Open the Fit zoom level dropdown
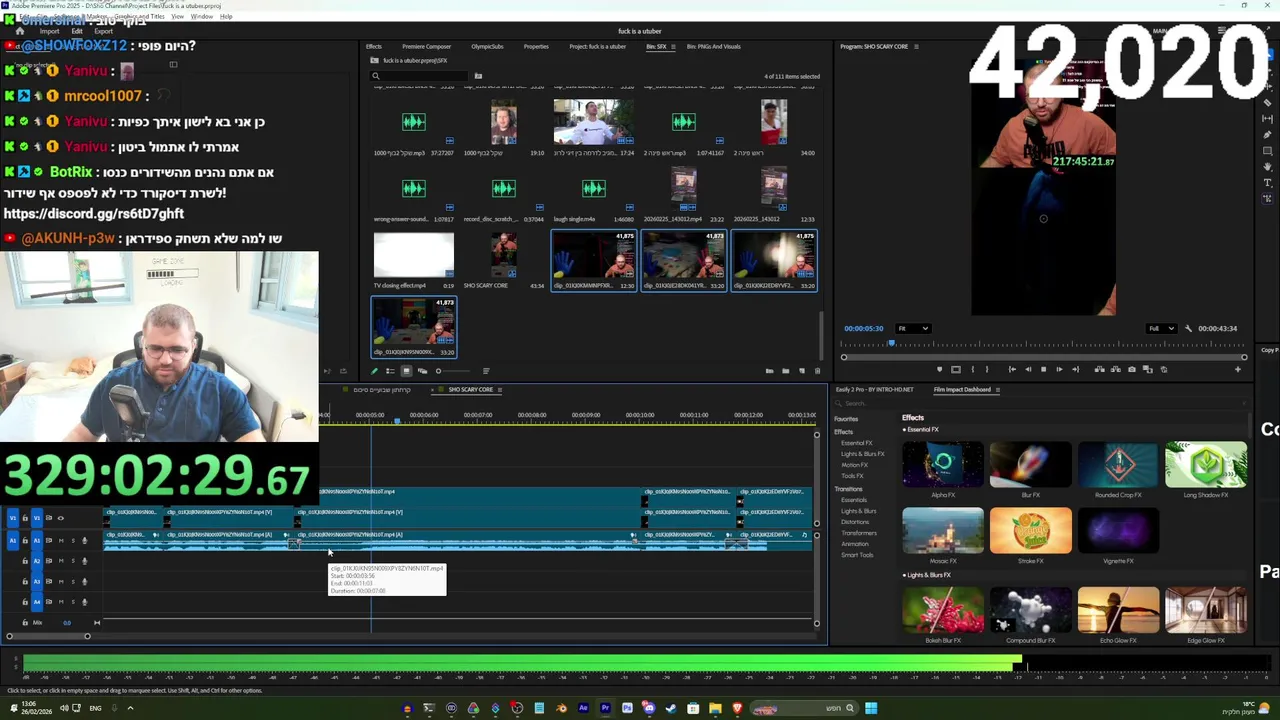The height and width of the screenshot is (720, 1280). 914,328
